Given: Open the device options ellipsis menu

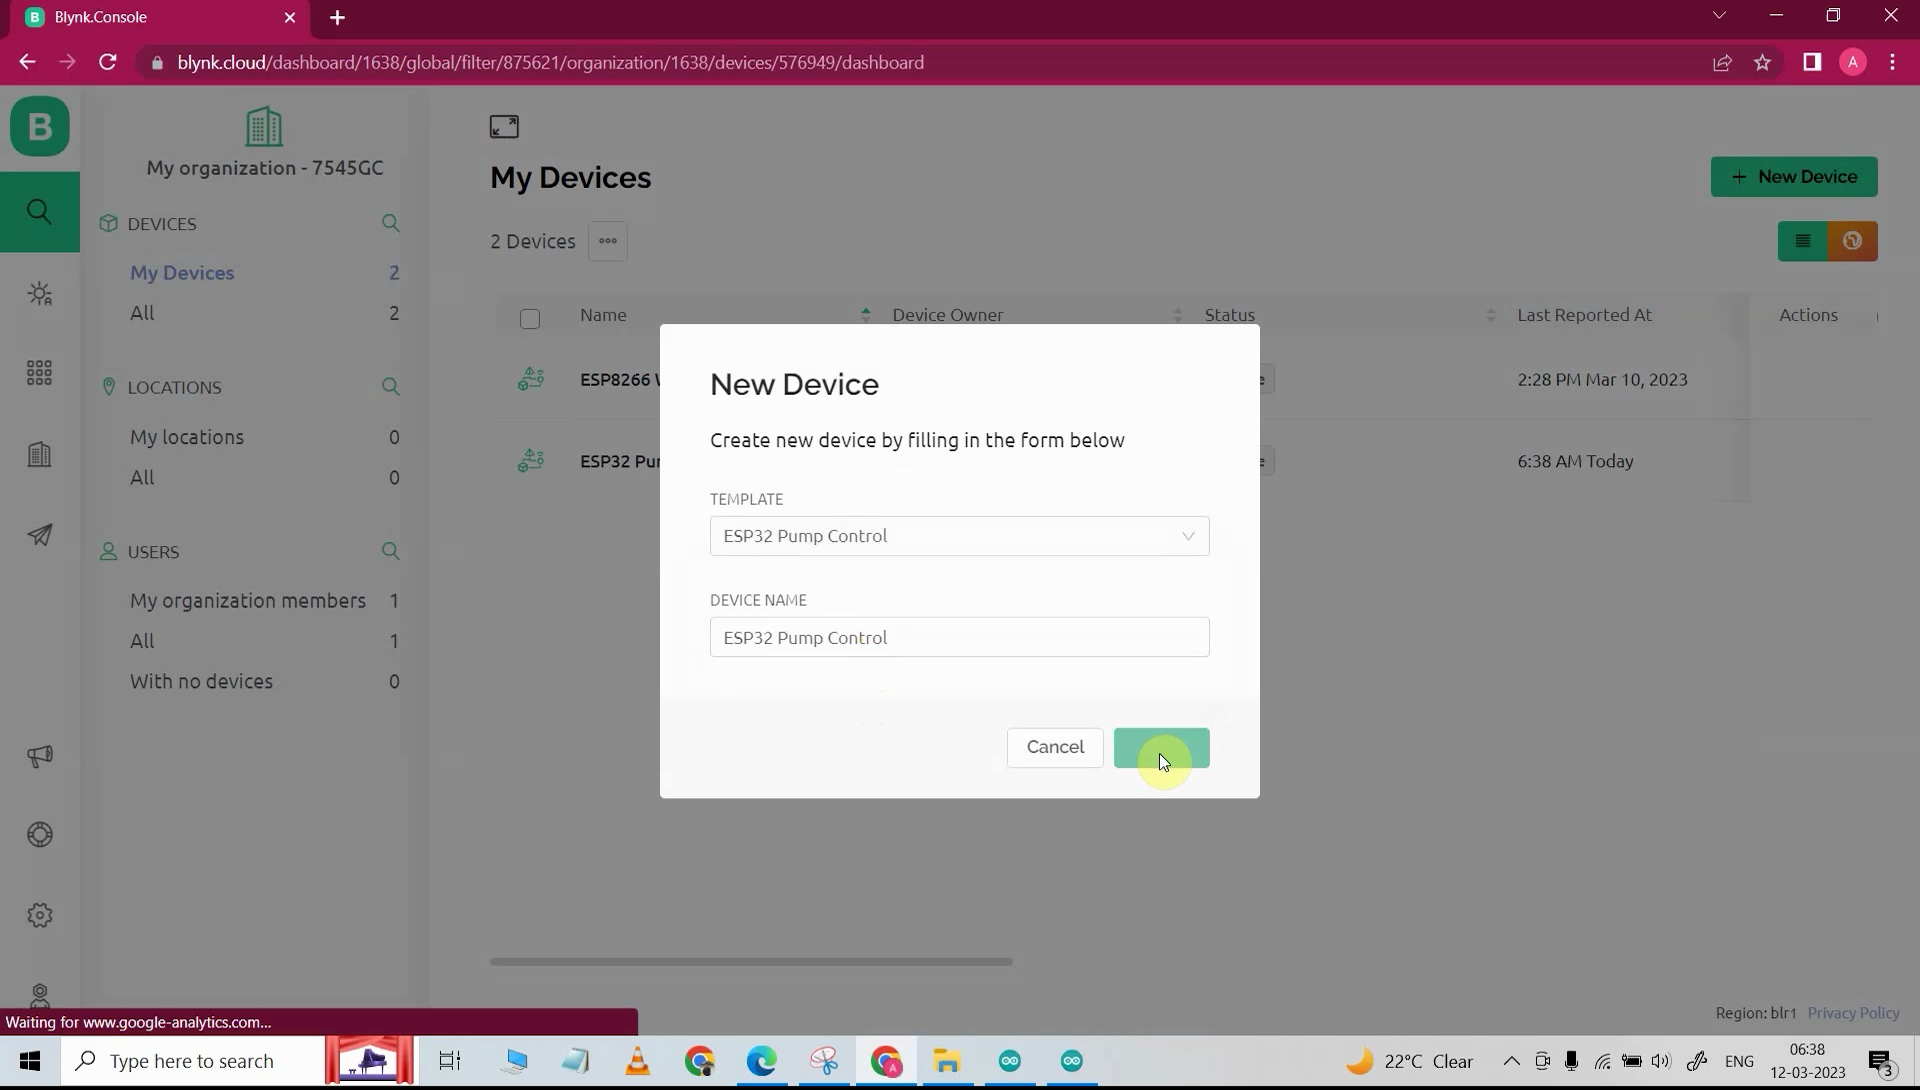Looking at the screenshot, I should [608, 240].
